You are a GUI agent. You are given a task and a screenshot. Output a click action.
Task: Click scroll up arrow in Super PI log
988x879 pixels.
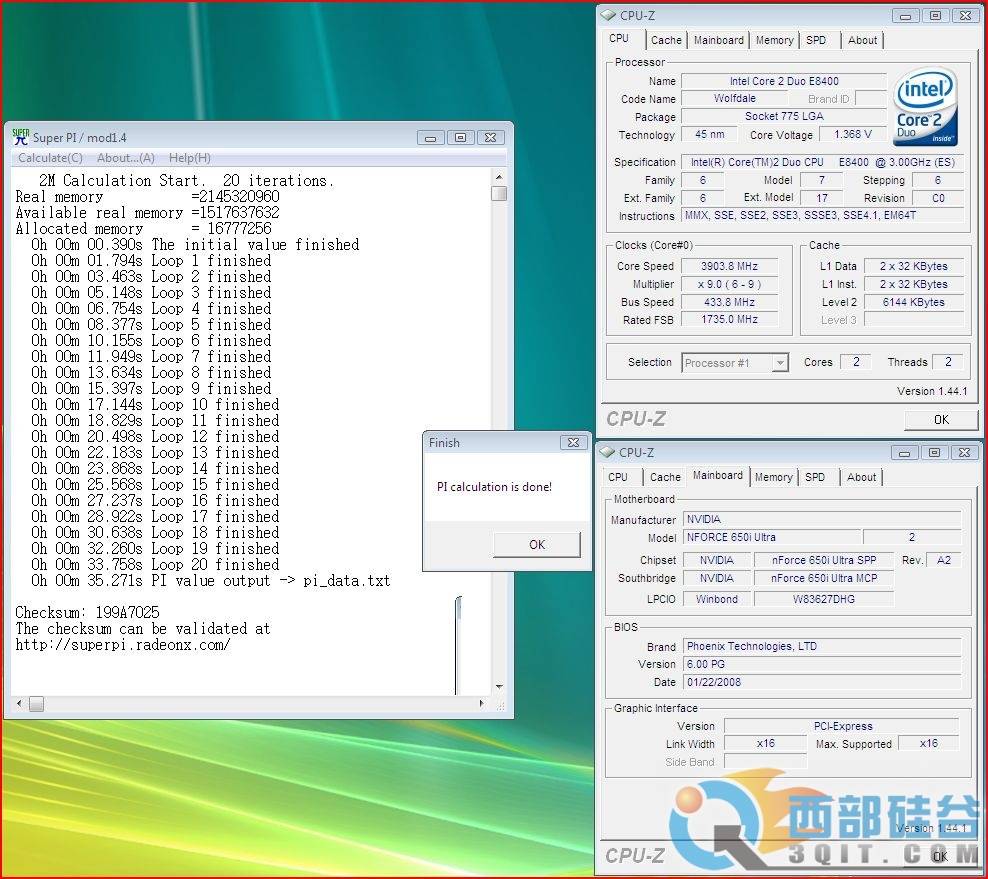pos(499,177)
